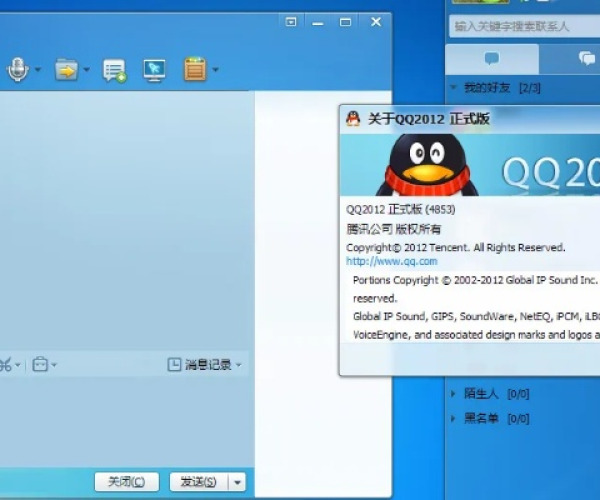
Task: Expand 陌生人 group
Action: (453, 393)
